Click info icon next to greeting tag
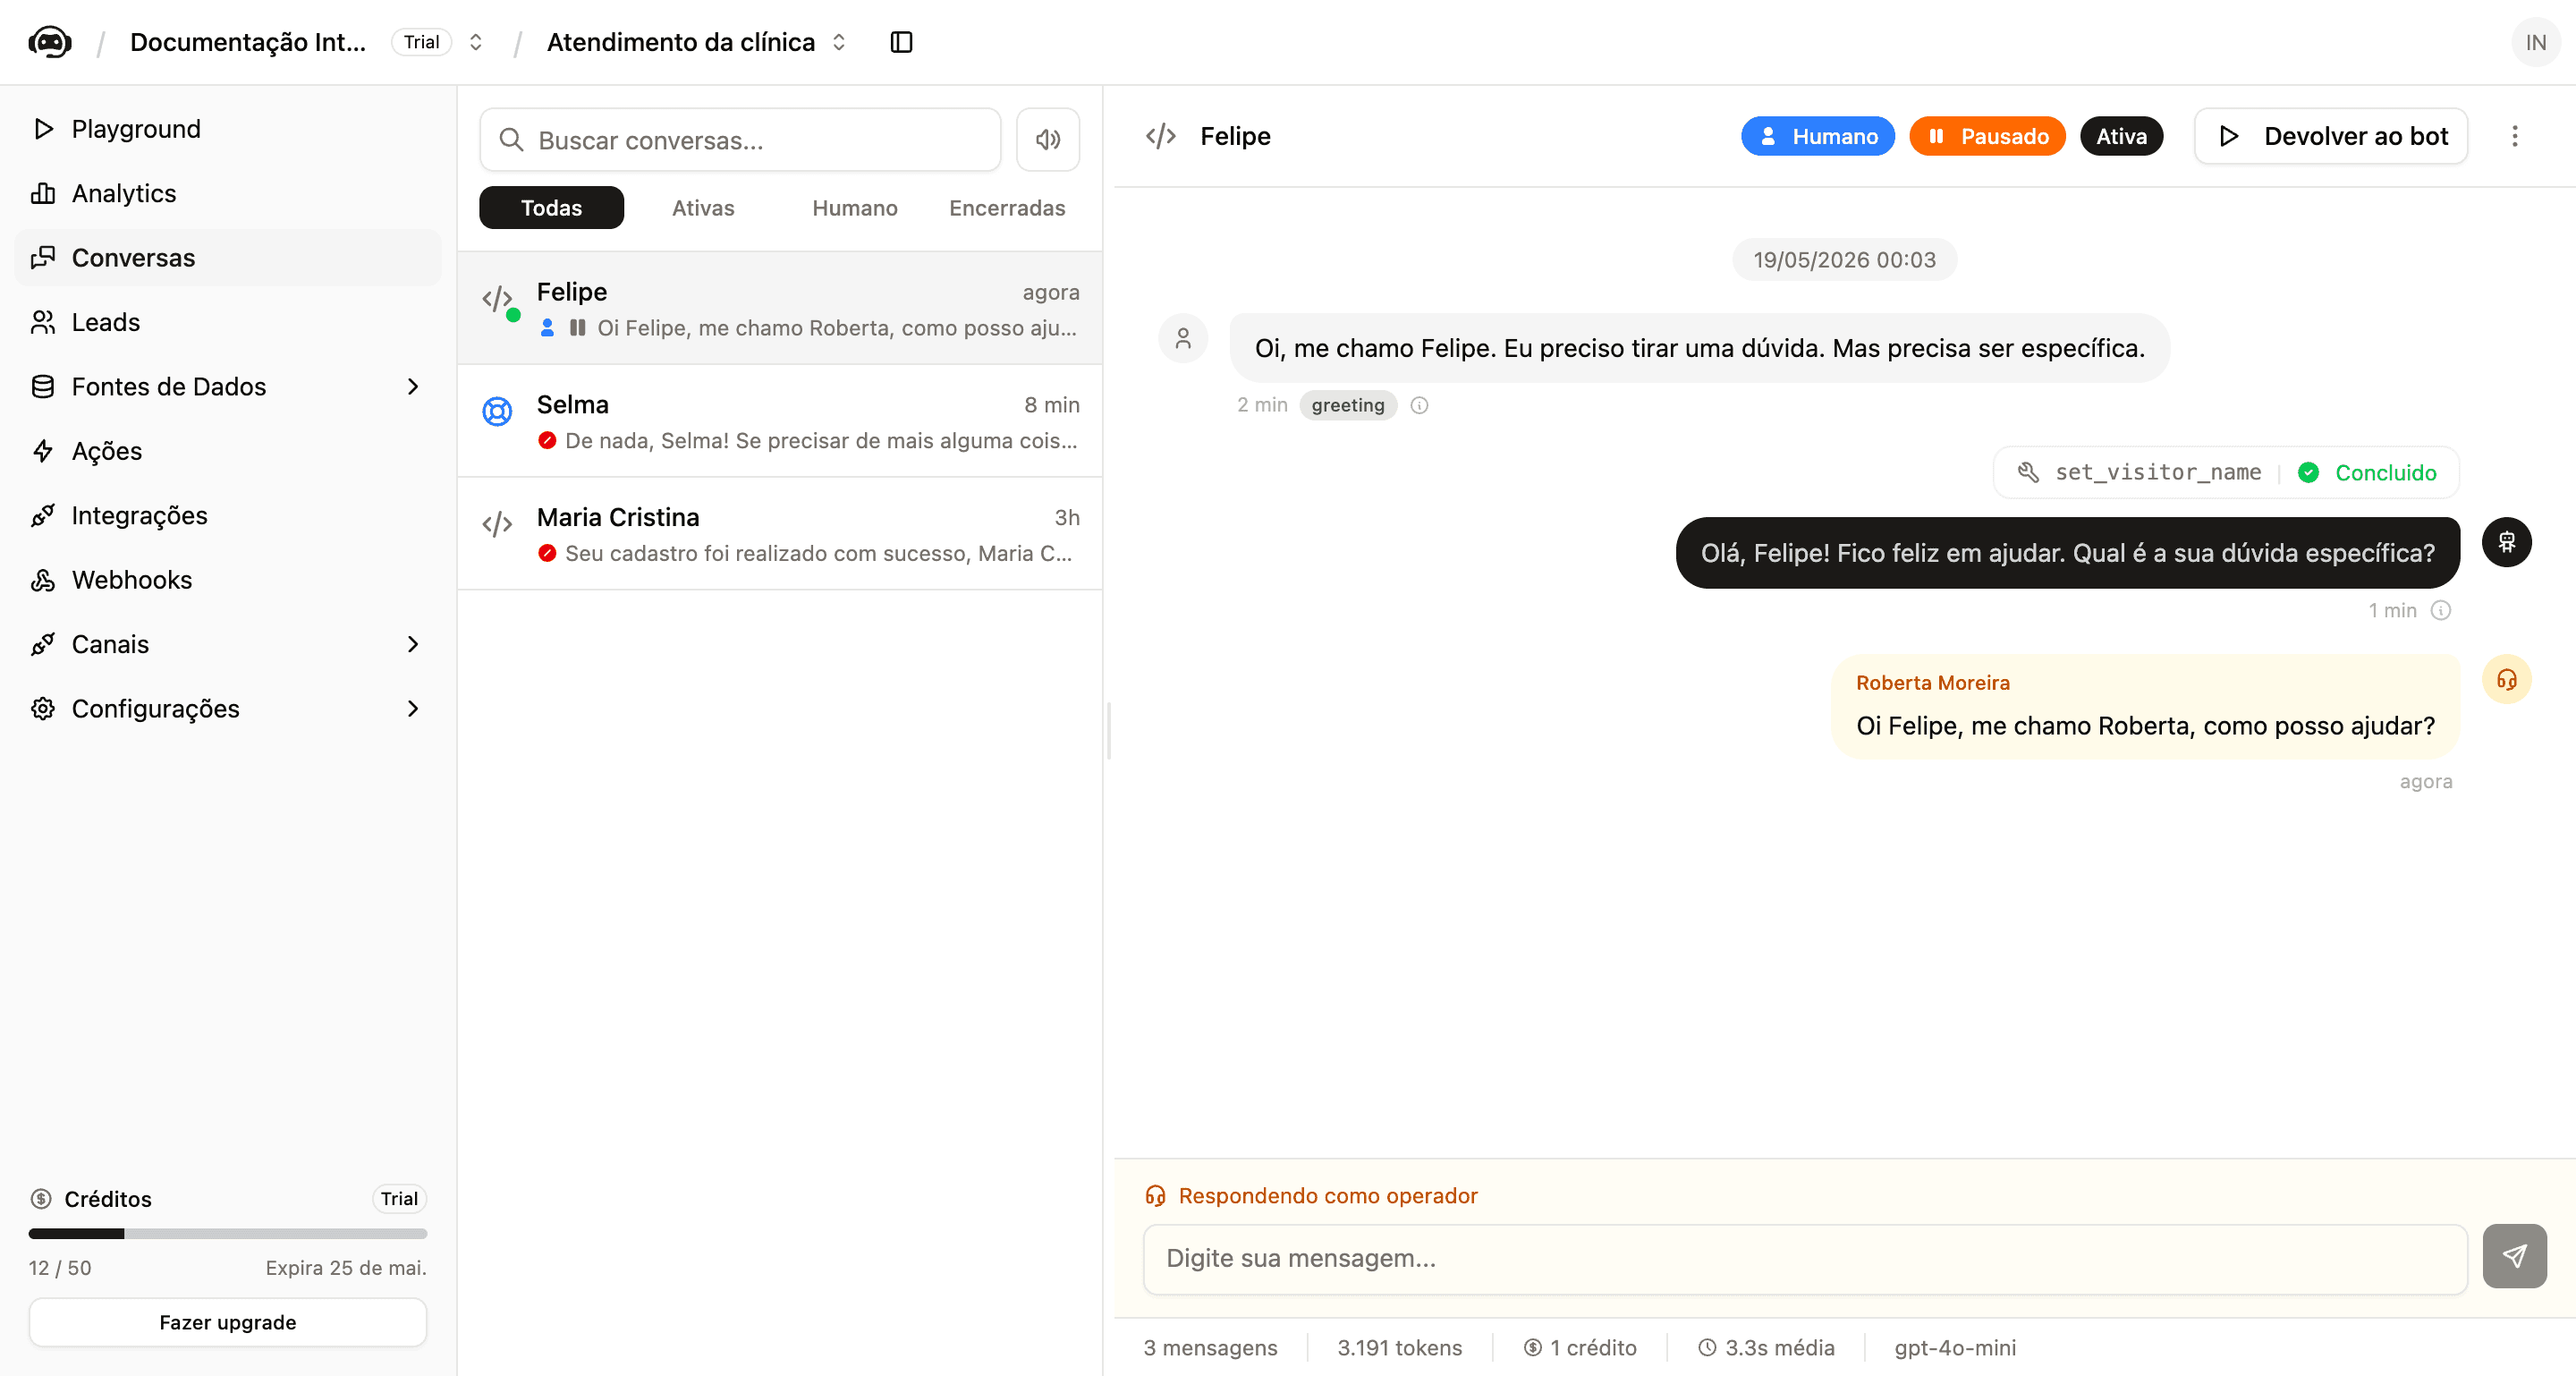The height and width of the screenshot is (1376, 2576). tap(1419, 405)
